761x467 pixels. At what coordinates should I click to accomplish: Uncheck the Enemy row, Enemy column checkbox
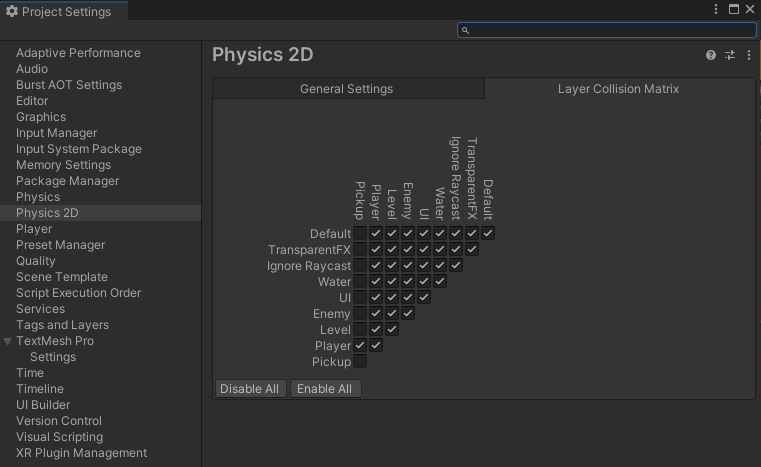click(x=408, y=313)
